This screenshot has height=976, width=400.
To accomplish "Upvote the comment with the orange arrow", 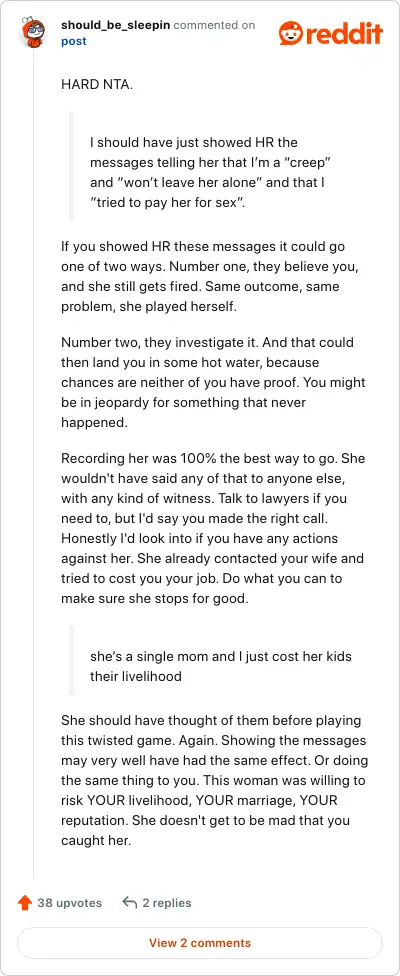I will point(25,903).
